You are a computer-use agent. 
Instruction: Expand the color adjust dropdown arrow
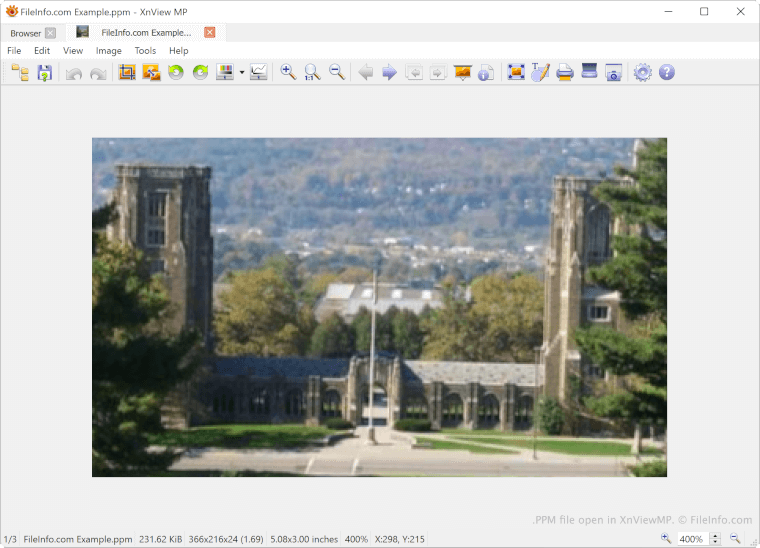click(242, 73)
